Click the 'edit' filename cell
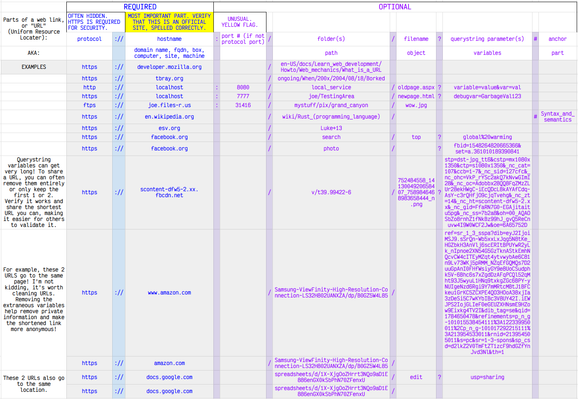 [416, 377]
